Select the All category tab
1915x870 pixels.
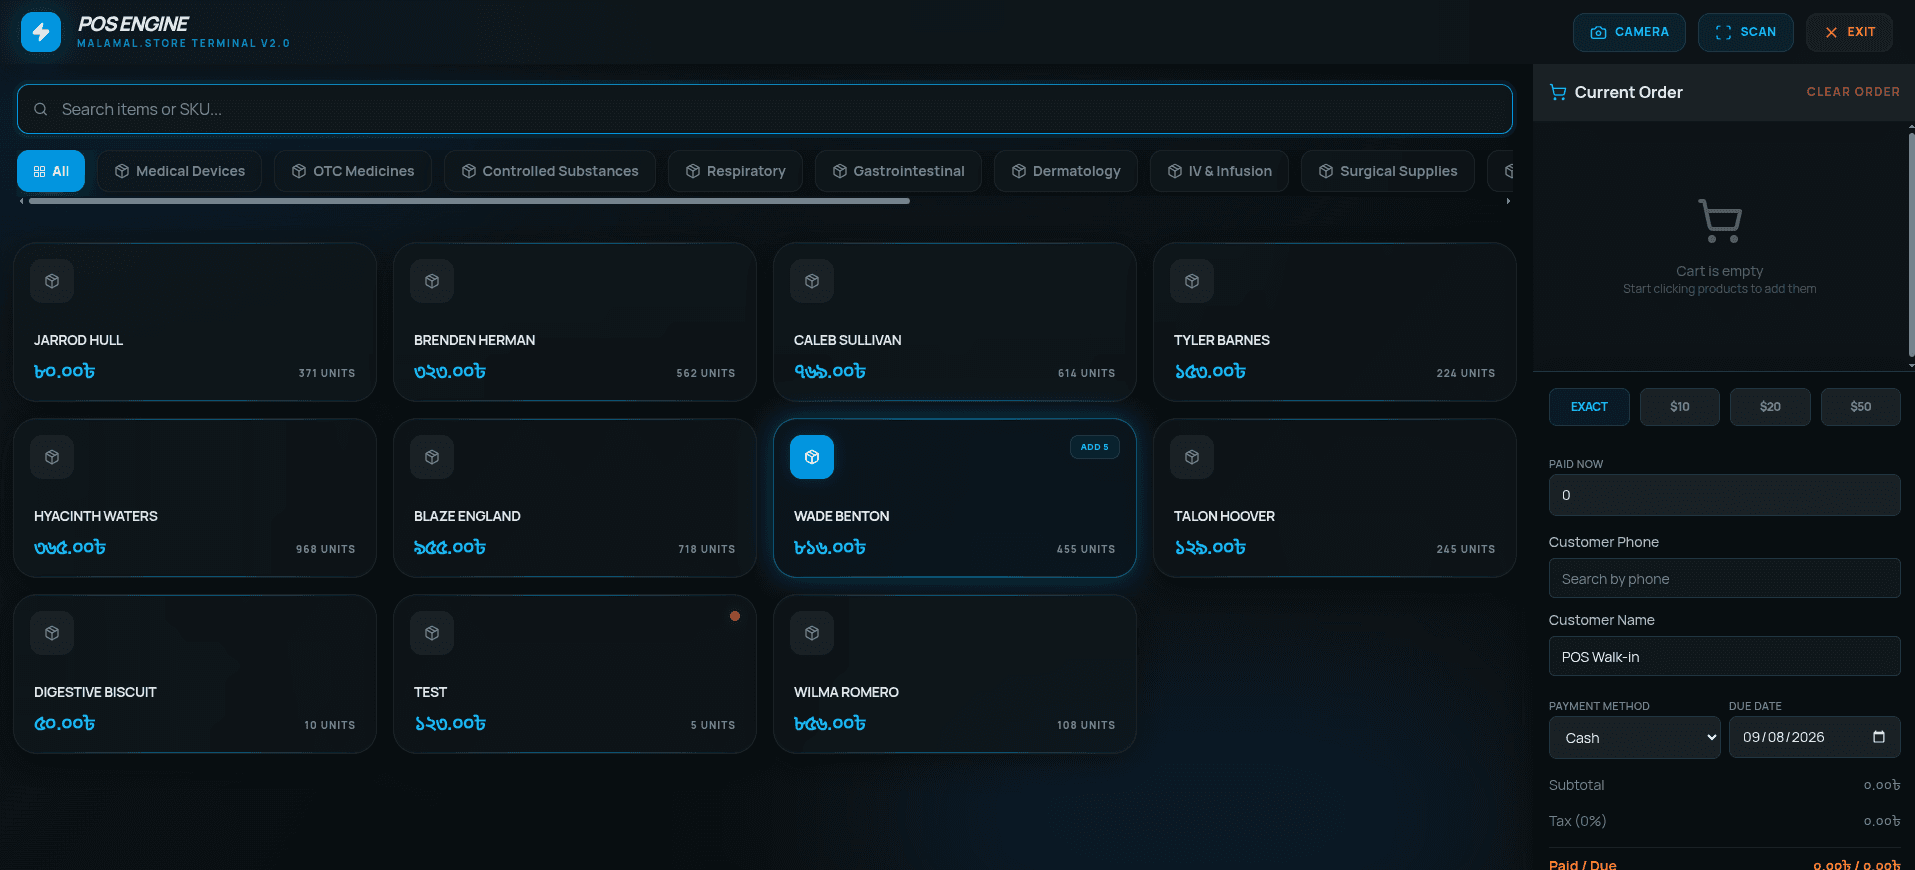tap(51, 171)
